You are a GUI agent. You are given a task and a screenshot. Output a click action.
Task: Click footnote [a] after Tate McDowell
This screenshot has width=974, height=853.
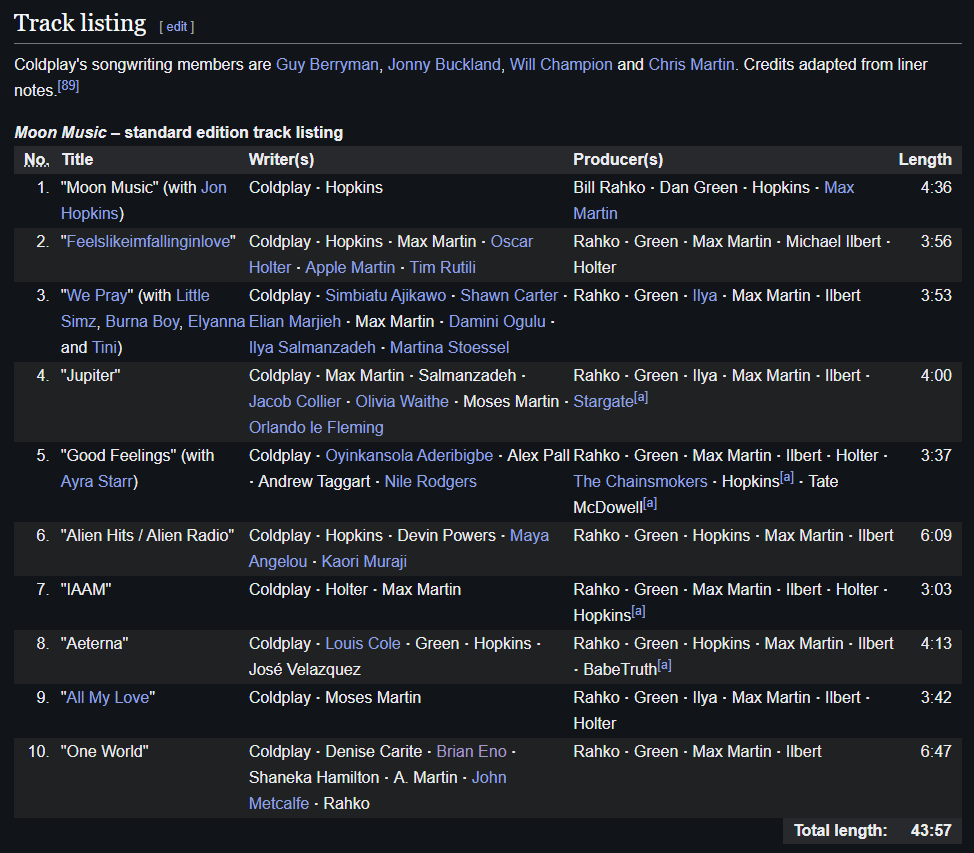[650, 504]
